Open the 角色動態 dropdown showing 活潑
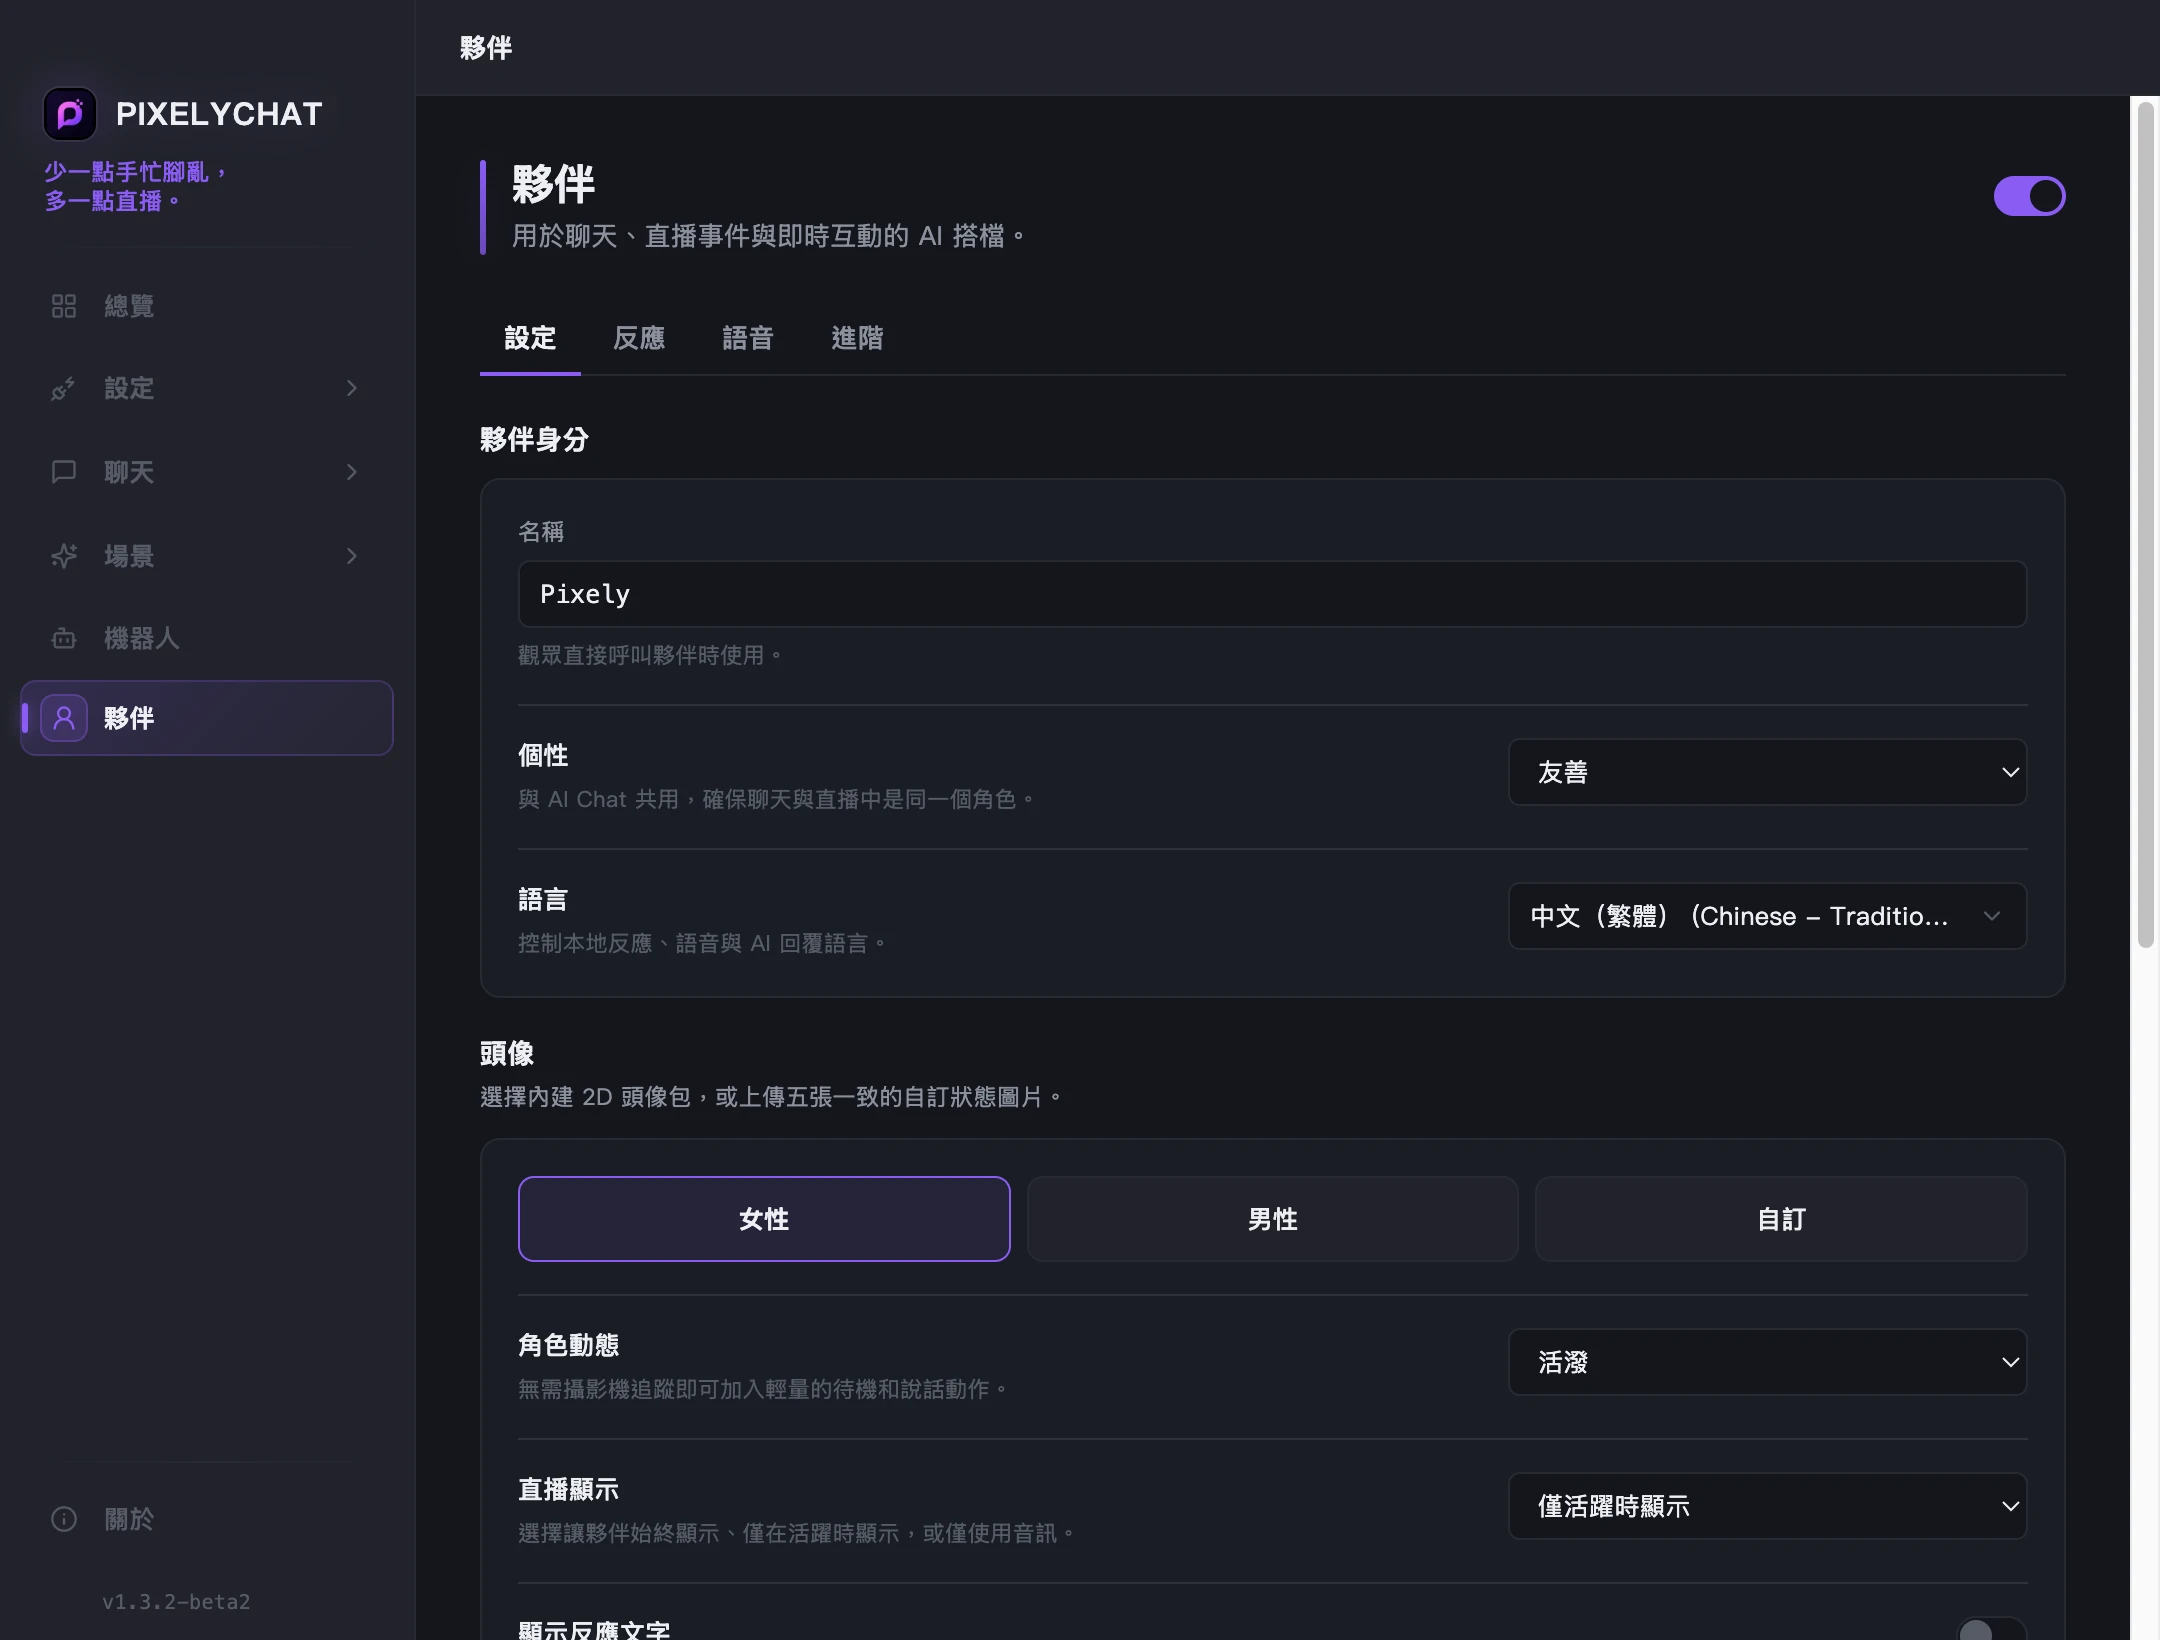The width and height of the screenshot is (2160, 1640). [1767, 1362]
